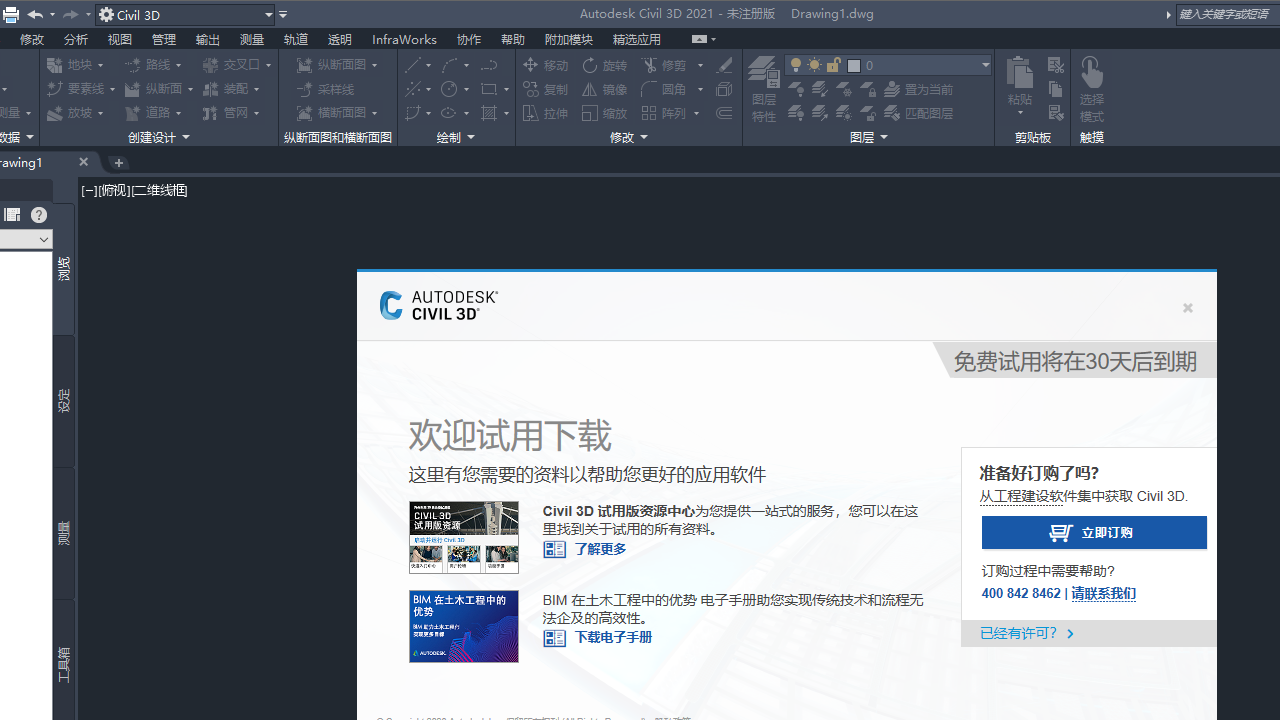Open the Civil 3D workspace selector
The width and height of the screenshot is (1280, 720).
[x=185, y=15]
